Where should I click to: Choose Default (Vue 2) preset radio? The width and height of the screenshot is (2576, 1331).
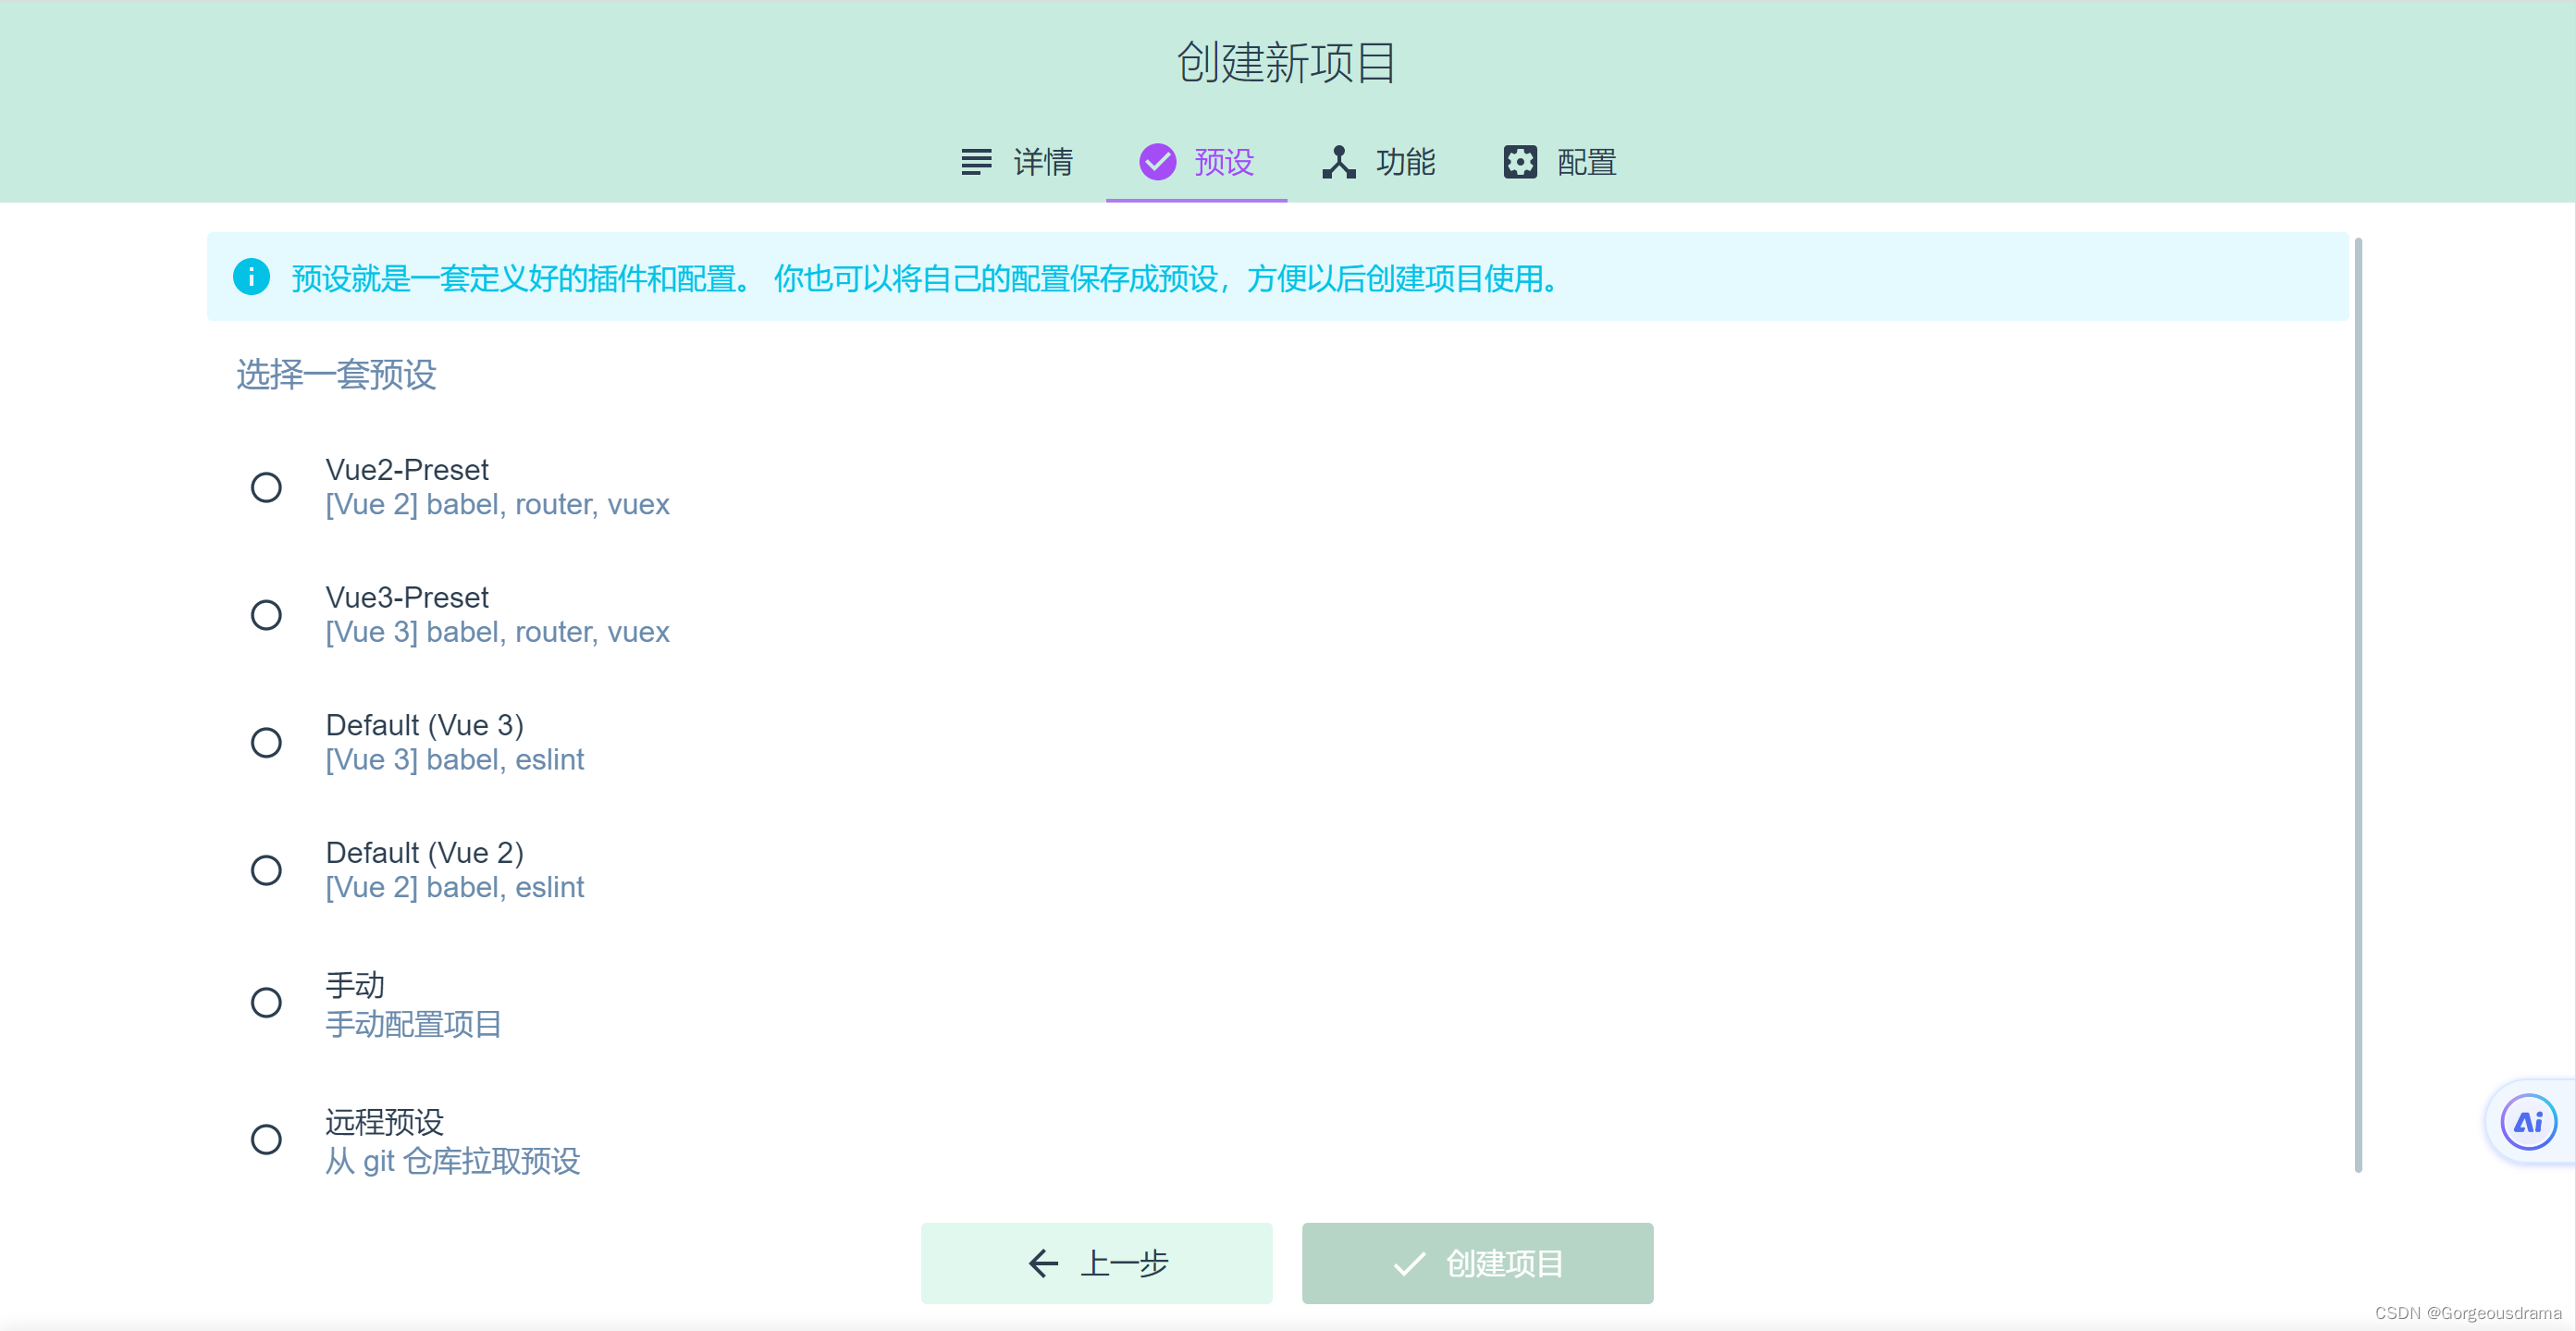(266, 870)
